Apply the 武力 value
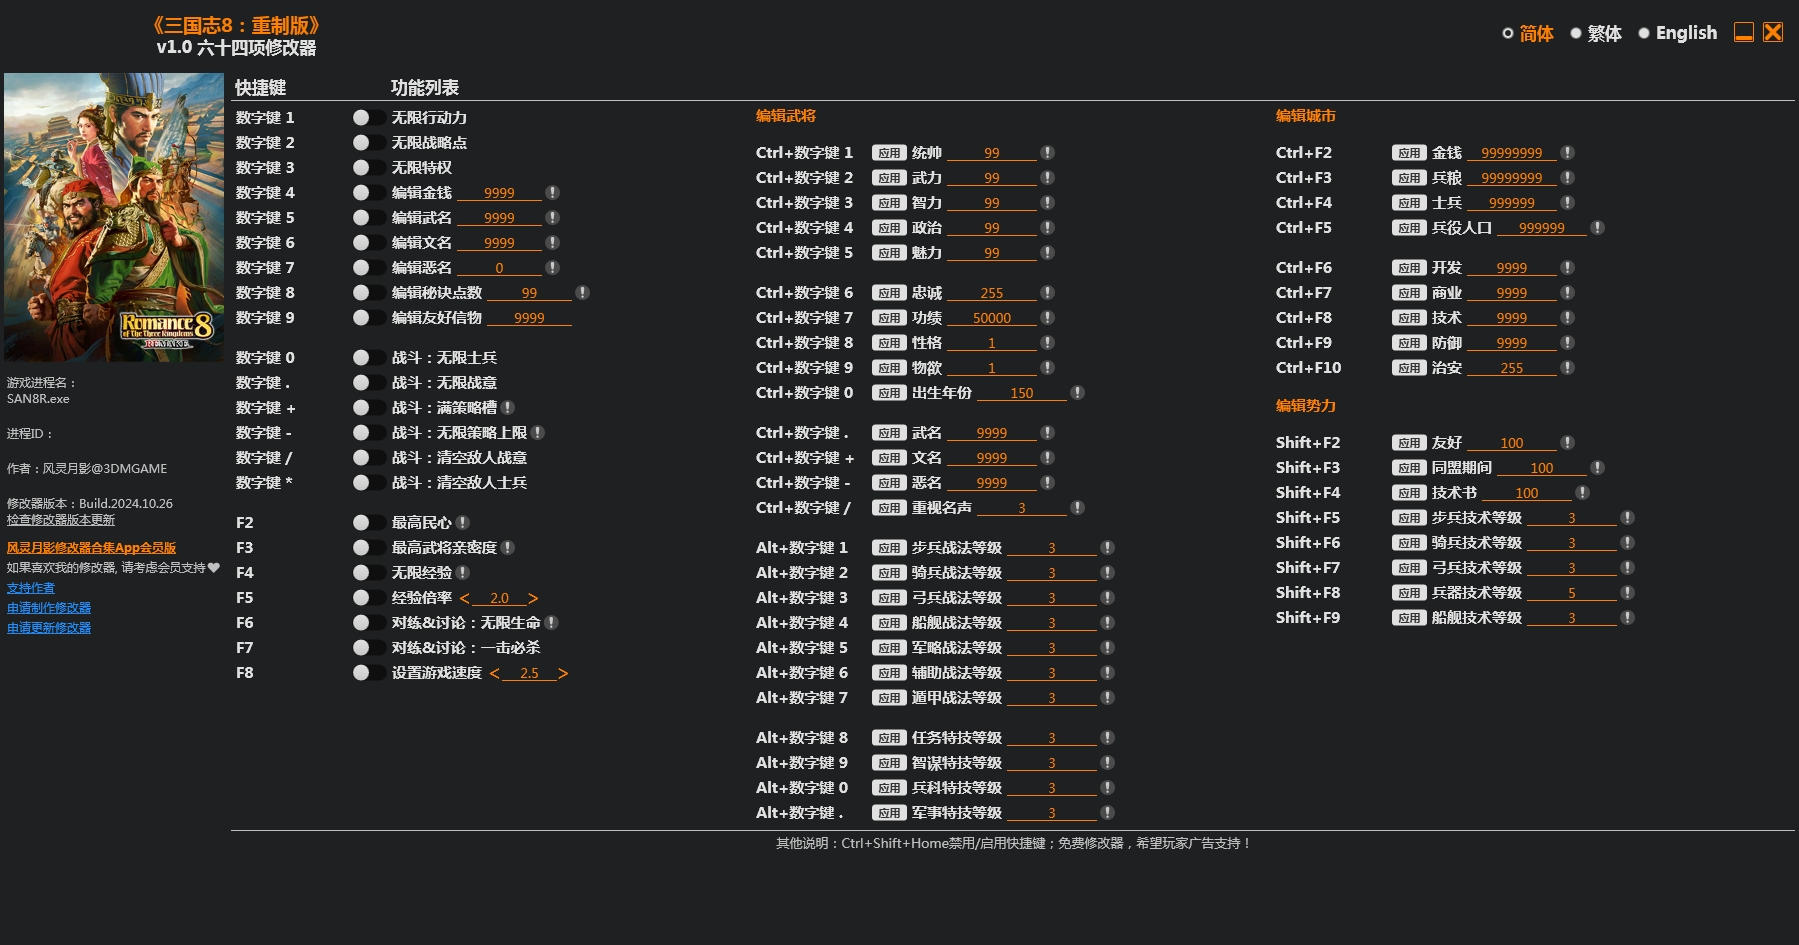 coord(889,177)
